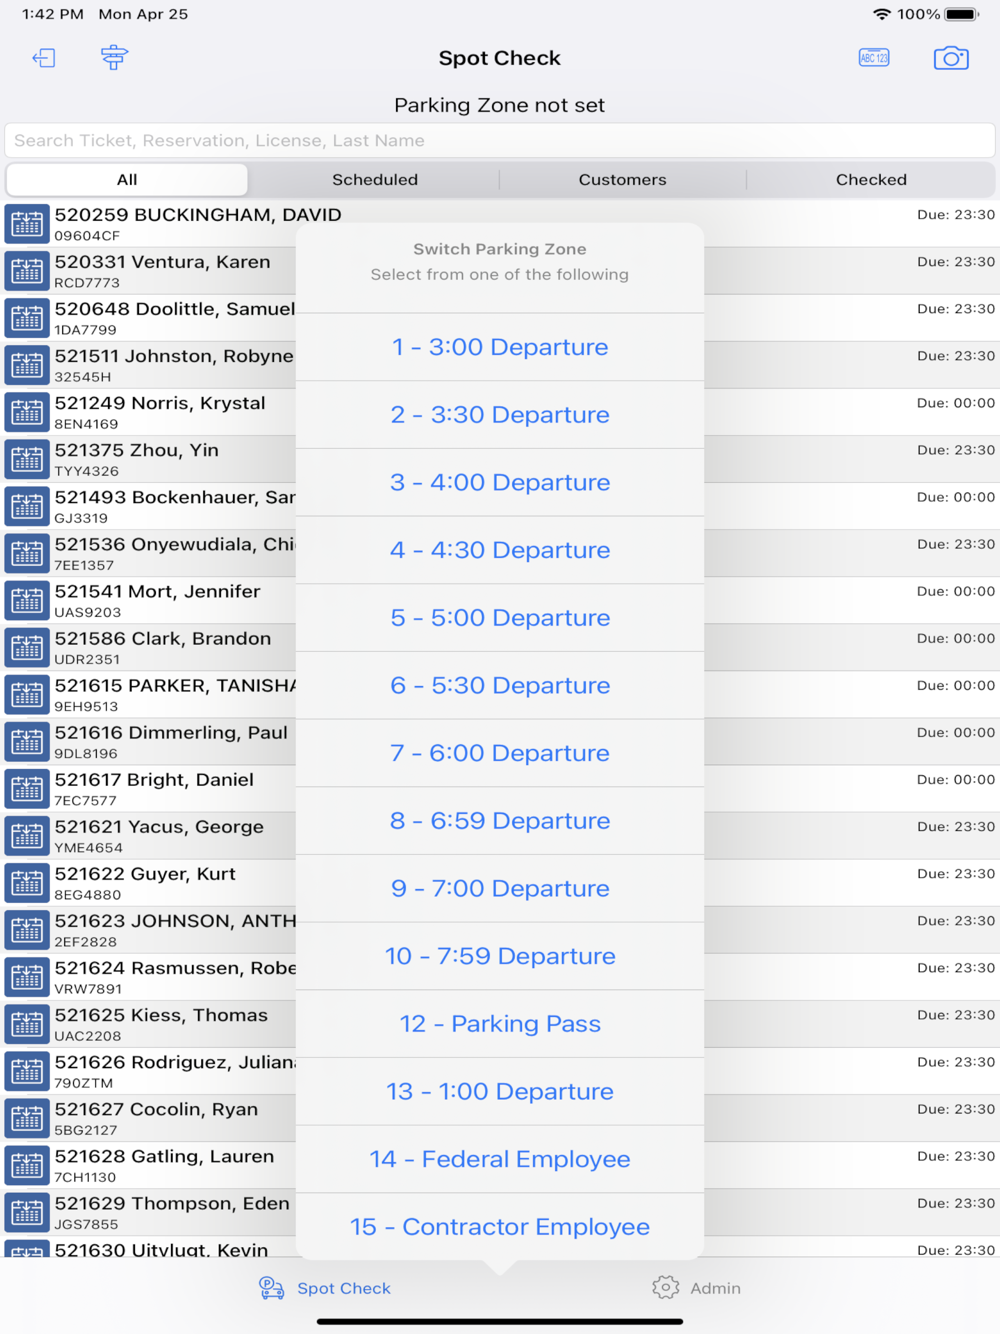Choose zone 7 - 6:00 Departure
Viewport: 1000px width, 1334px height.
pos(500,753)
